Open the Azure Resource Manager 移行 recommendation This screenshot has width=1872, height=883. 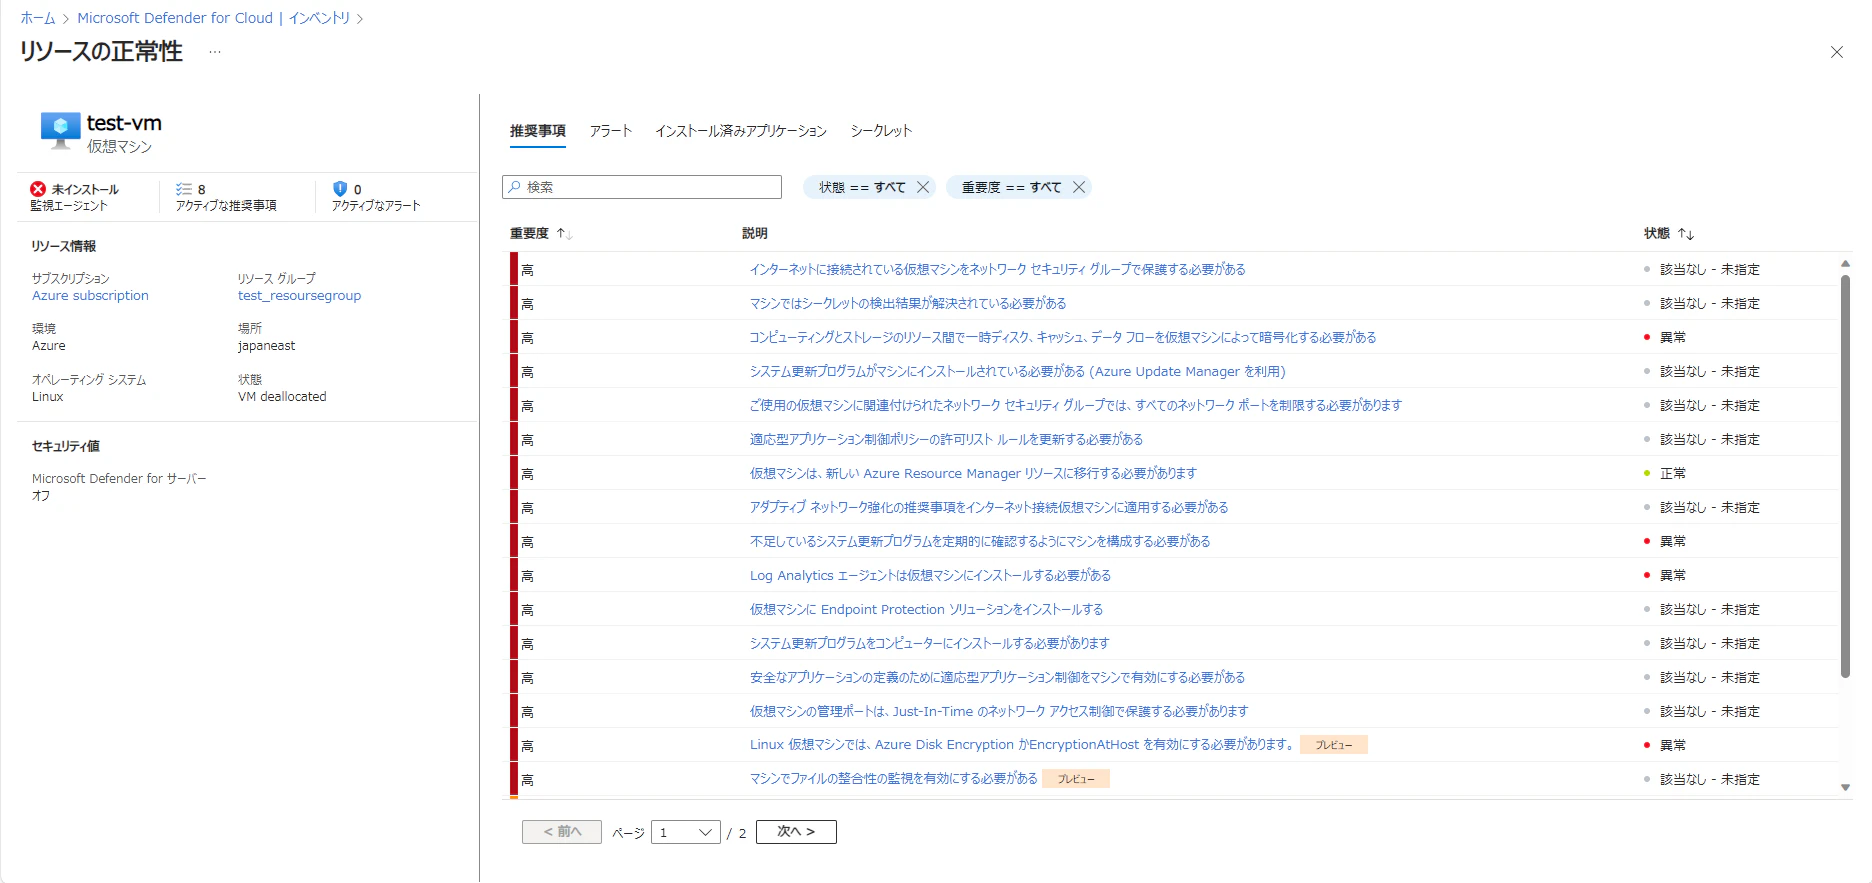(x=973, y=473)
